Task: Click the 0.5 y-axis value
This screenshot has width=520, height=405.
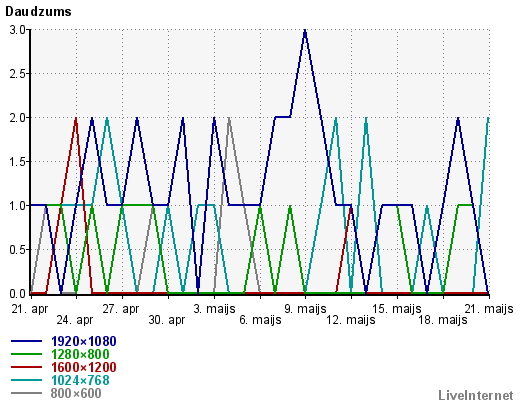Action: point(17,250)
